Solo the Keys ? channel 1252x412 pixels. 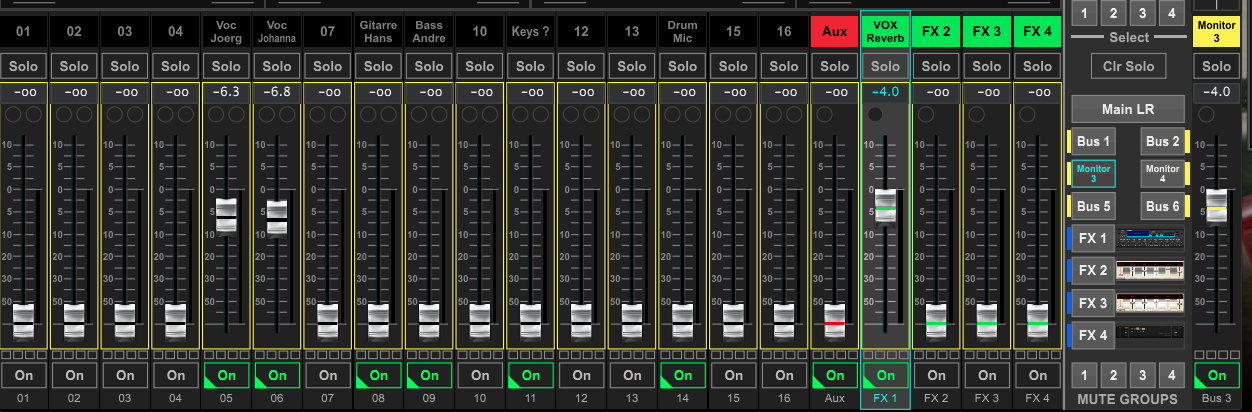tap(530, 66)
